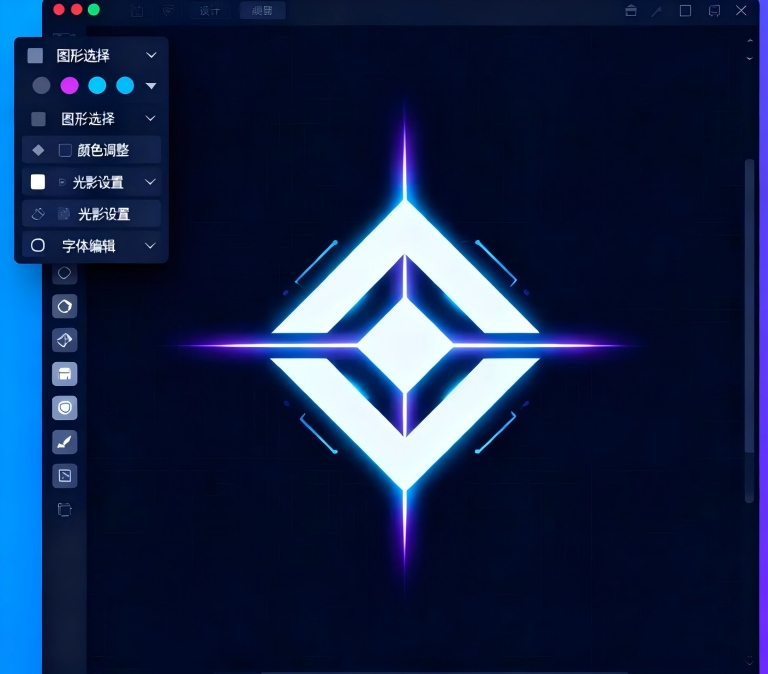
Task: Pick the magenta color swatch
Action: point(69,86)
